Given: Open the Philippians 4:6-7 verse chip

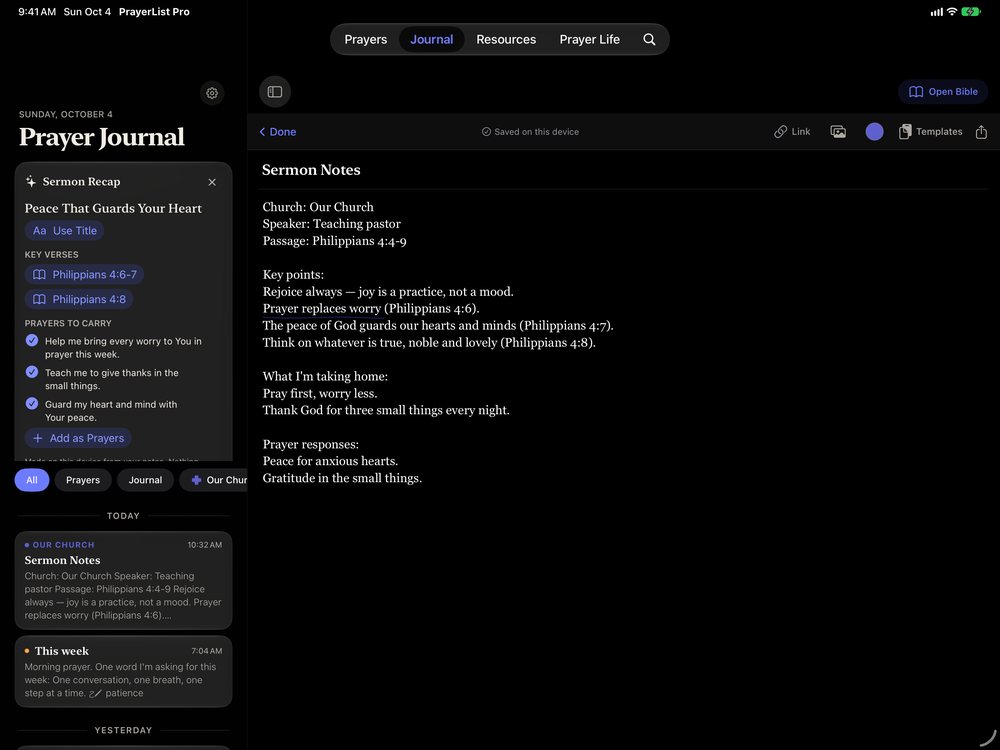Looking at the screenshot, I should coord(84,275).
